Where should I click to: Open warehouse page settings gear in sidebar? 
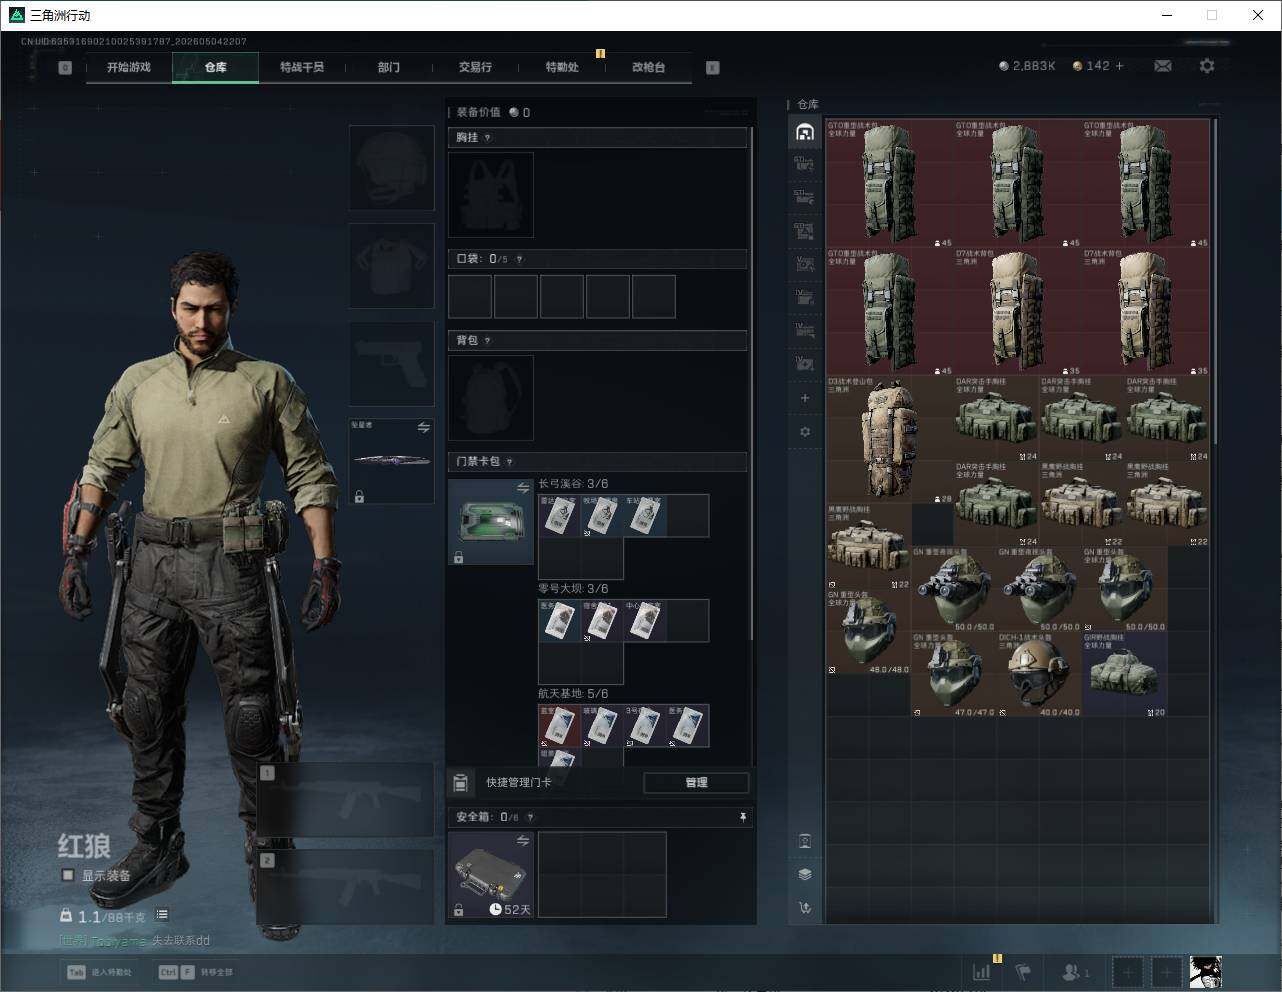(805, 432)
